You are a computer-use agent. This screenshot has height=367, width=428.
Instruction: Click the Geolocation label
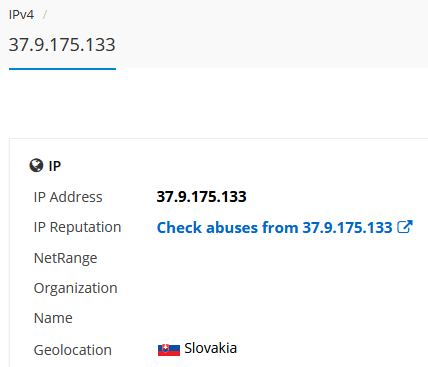73,350
